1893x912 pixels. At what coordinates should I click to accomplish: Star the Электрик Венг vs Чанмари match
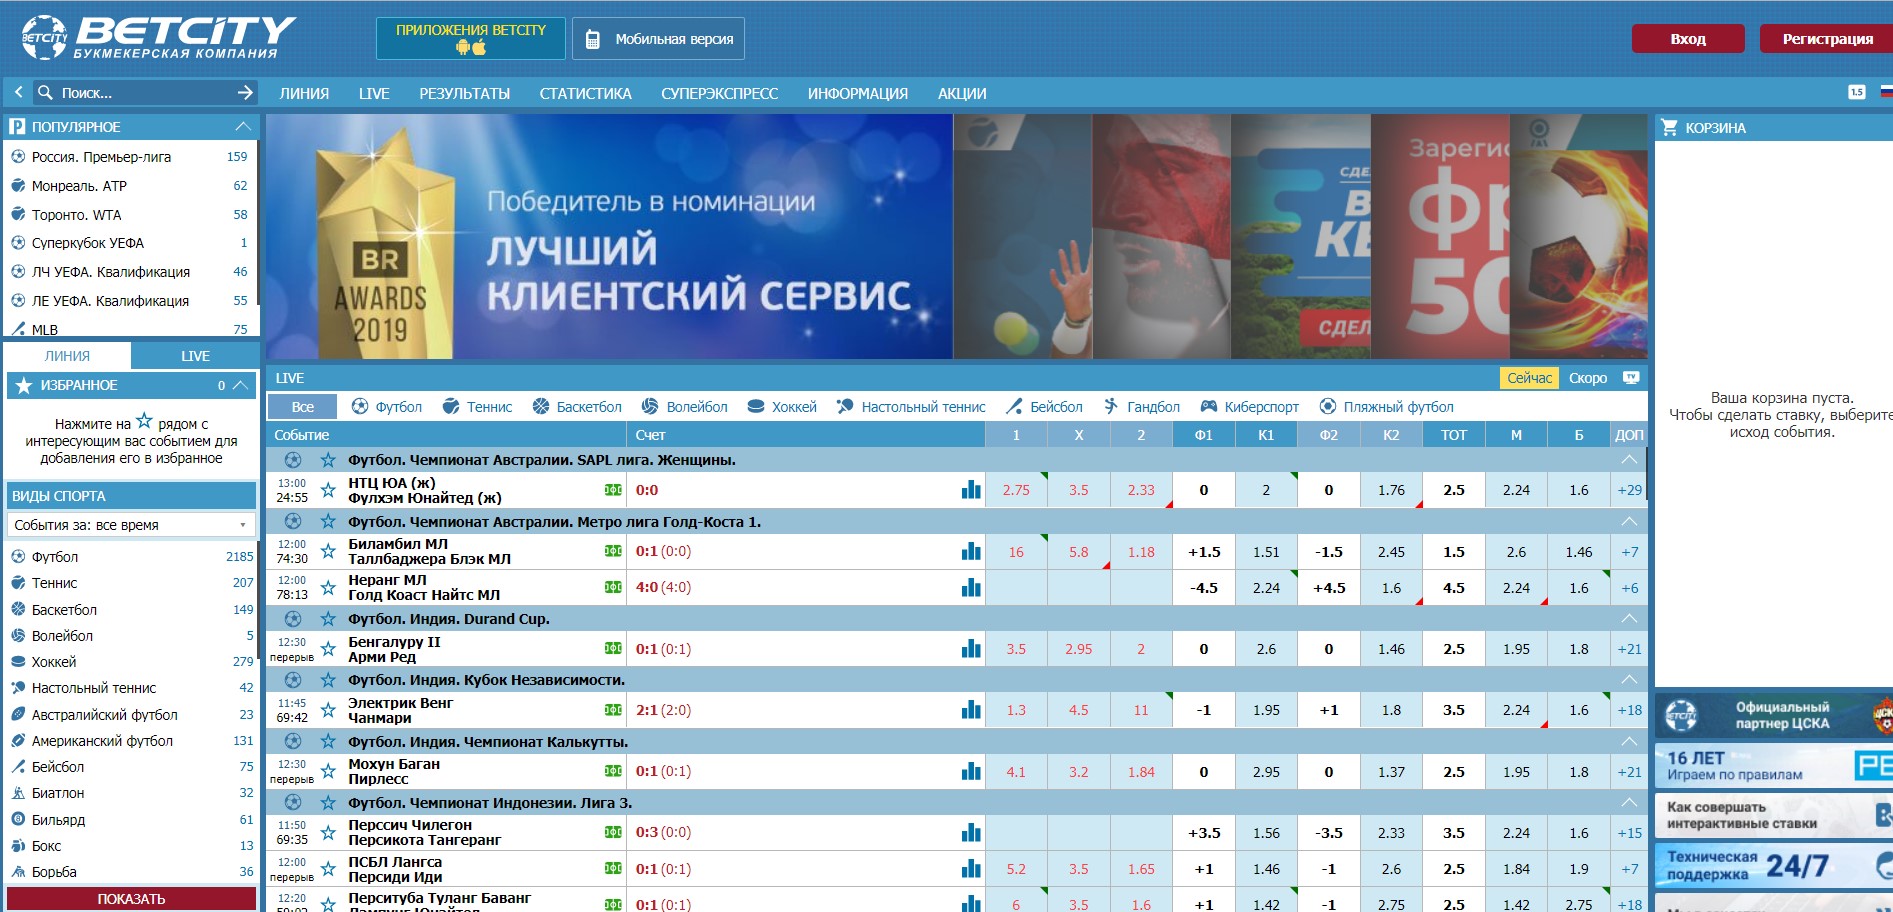tap(328, 710)
